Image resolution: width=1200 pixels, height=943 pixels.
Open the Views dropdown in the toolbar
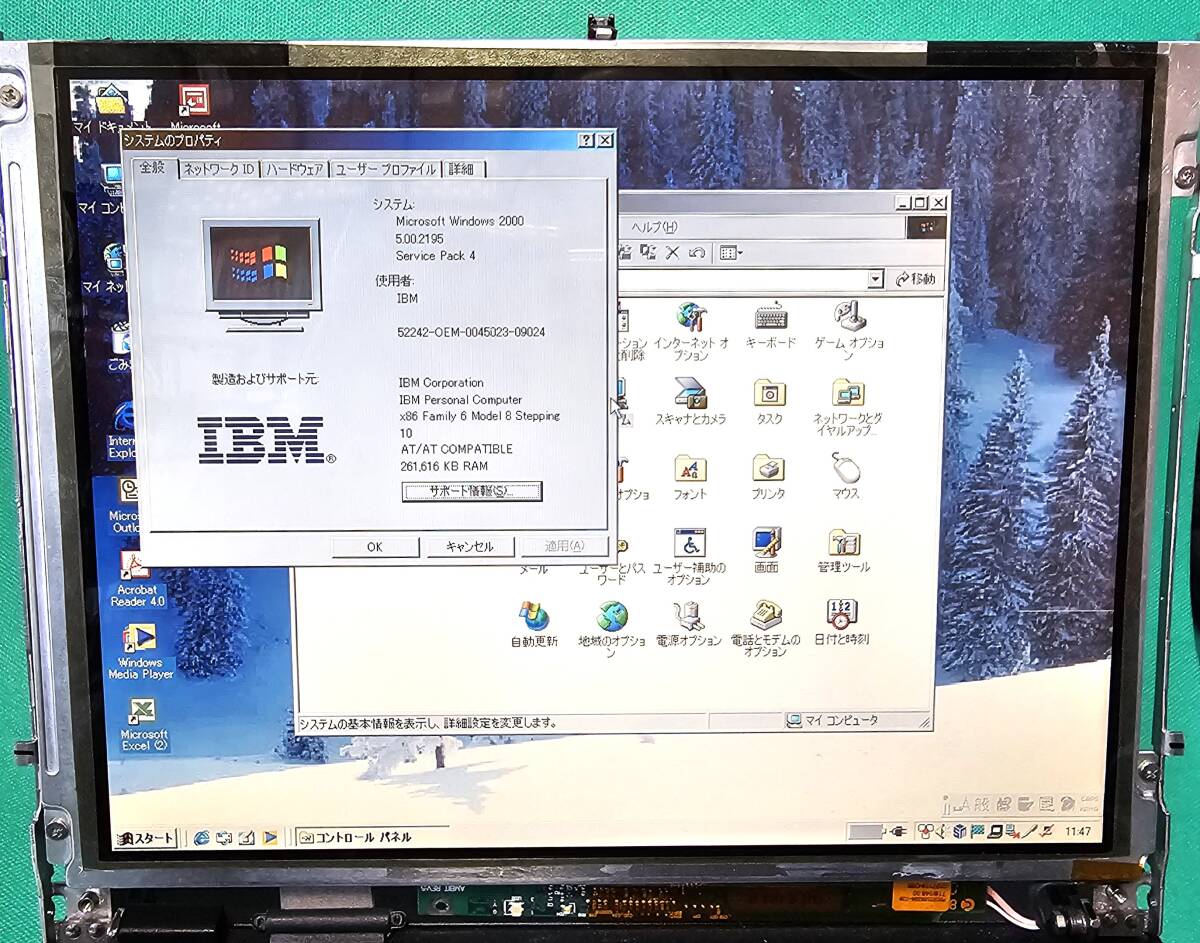(x=731, y=253)
